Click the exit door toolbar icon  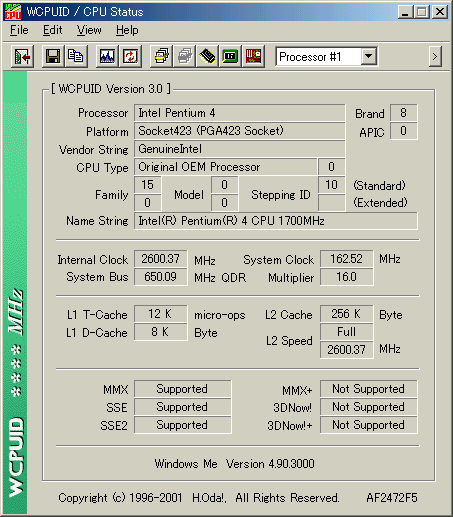[x=22, y=57]
